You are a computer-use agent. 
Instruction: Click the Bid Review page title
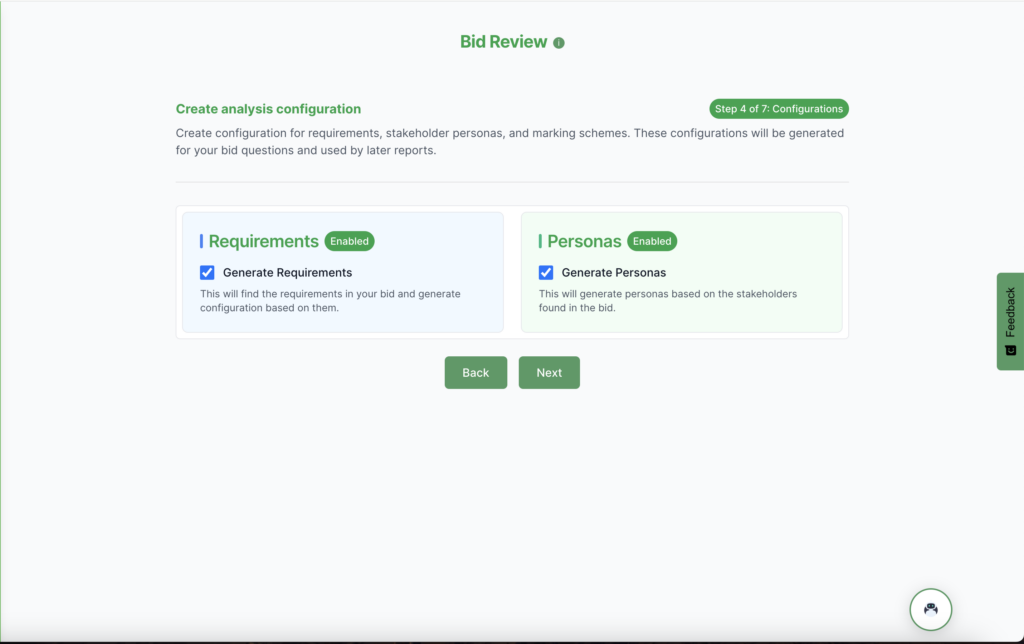pos(503,42)
